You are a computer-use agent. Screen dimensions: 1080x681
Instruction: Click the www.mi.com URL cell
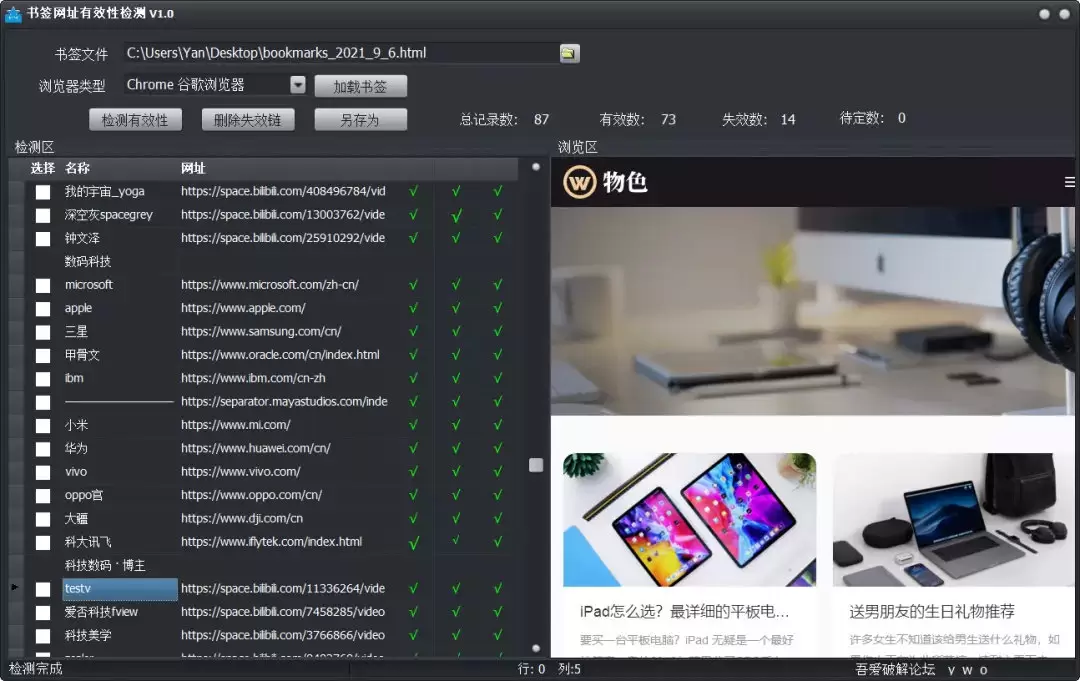236,425
